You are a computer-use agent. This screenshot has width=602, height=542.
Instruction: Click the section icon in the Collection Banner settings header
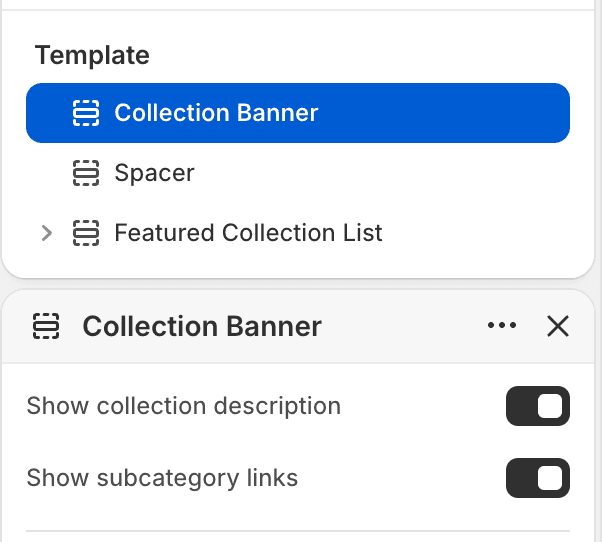(46, 326)
